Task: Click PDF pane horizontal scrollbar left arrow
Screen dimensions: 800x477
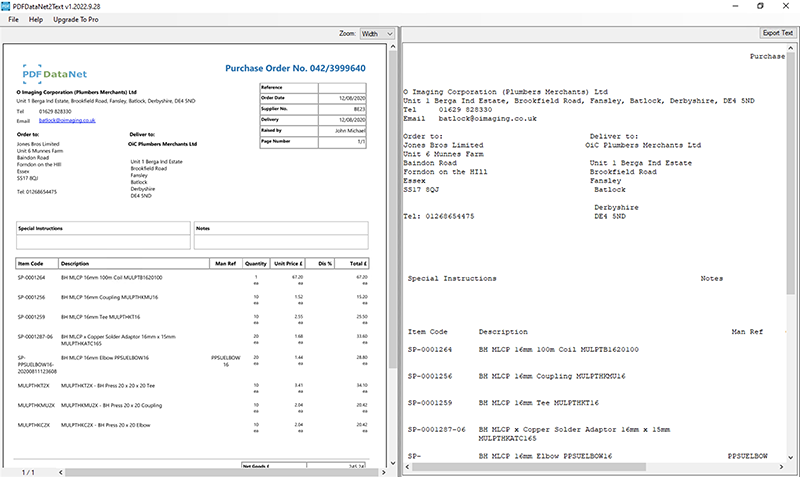Action: tap(61, 472)
